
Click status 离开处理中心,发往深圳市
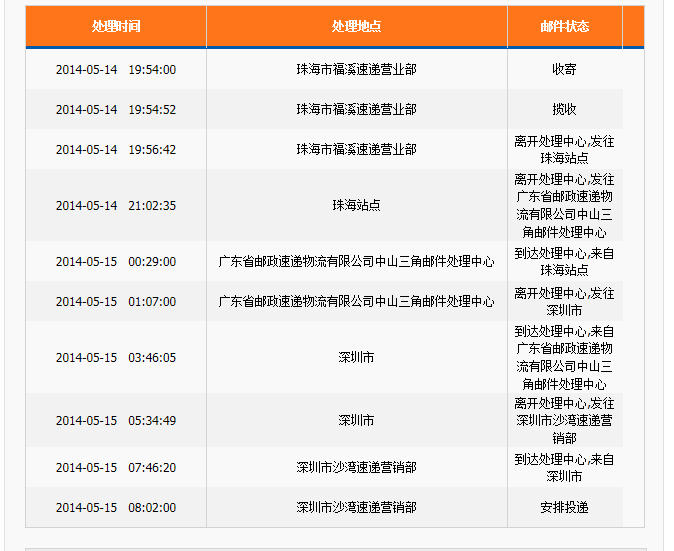(564, 302)
